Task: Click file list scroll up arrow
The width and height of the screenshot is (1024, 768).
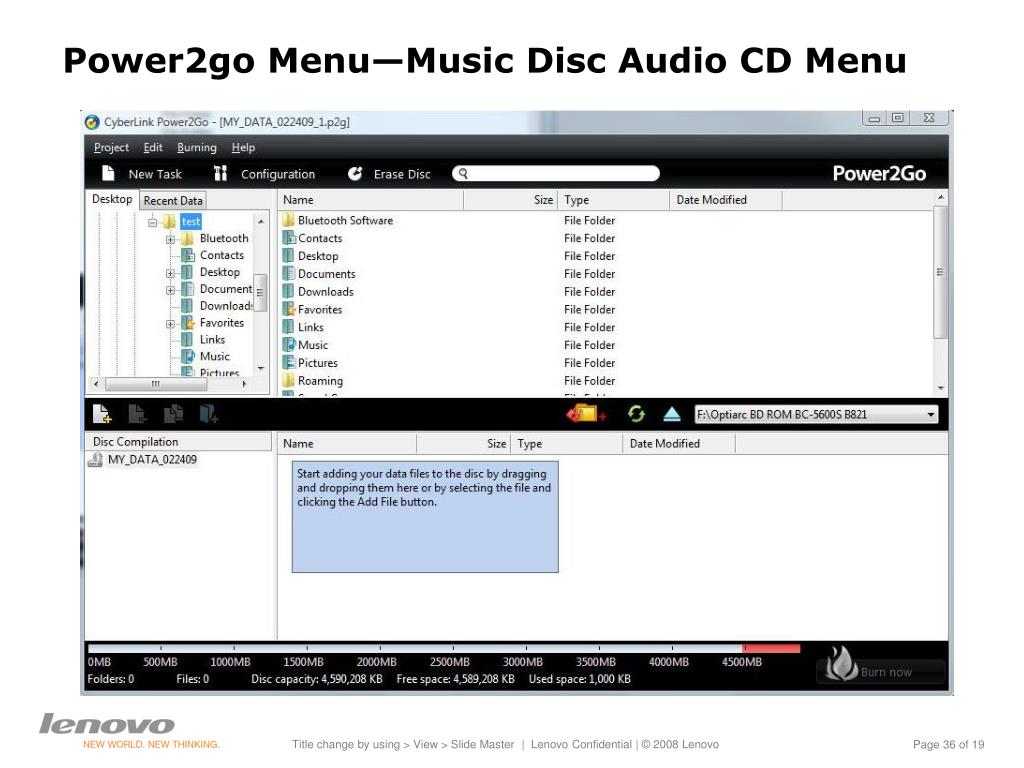Action: tap(940, 197)
